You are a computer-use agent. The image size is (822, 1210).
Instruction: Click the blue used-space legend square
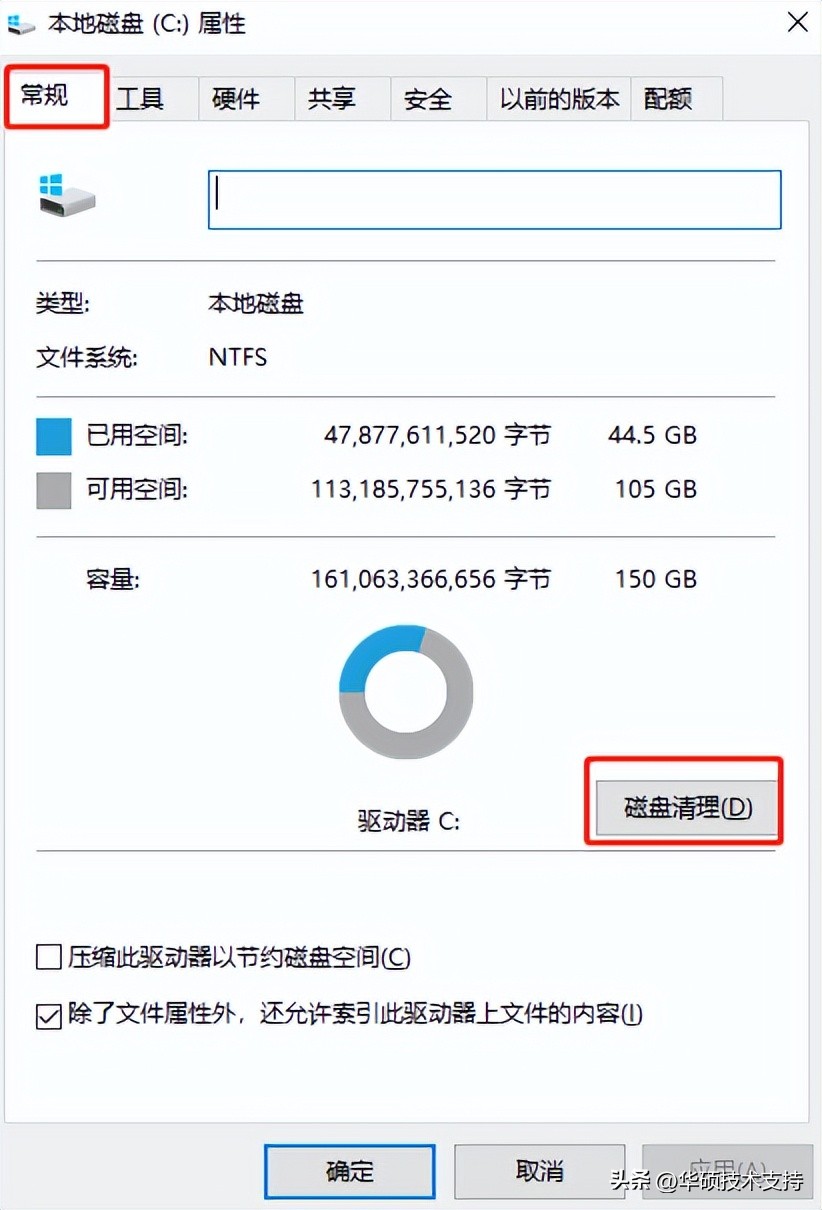click(53, 436)
